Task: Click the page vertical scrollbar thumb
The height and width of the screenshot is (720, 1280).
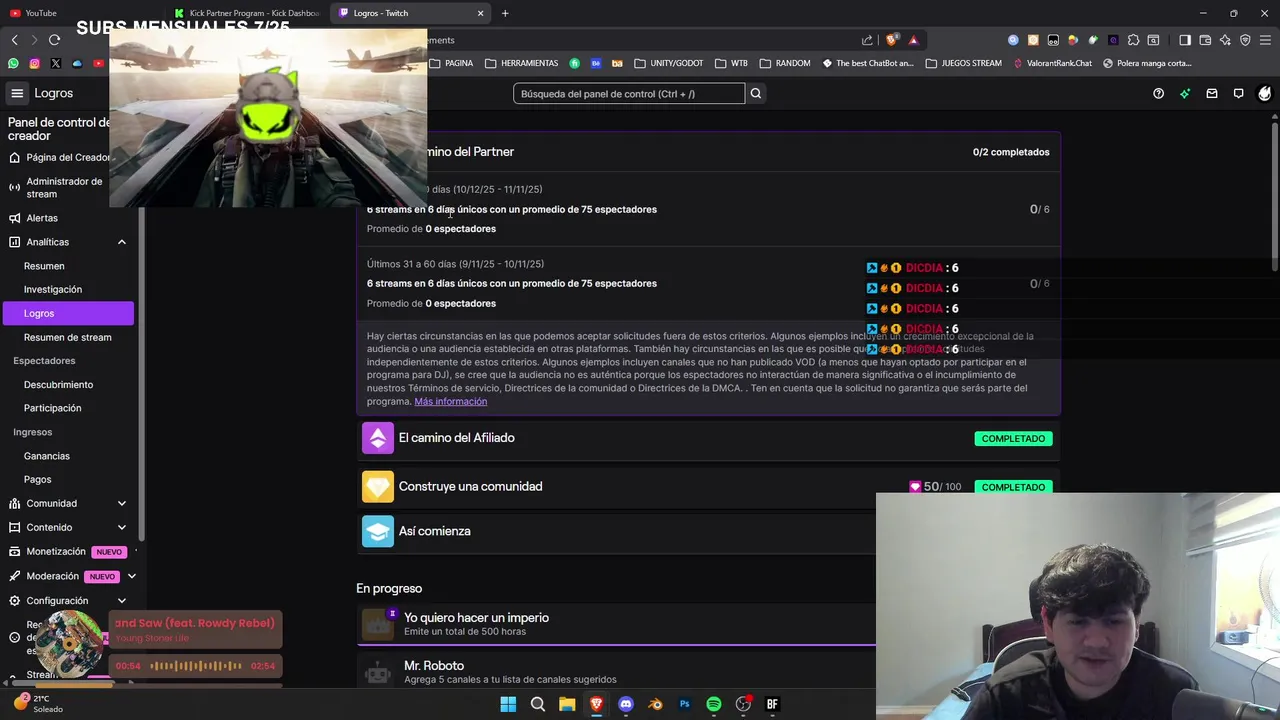Action: (1274, 195)
